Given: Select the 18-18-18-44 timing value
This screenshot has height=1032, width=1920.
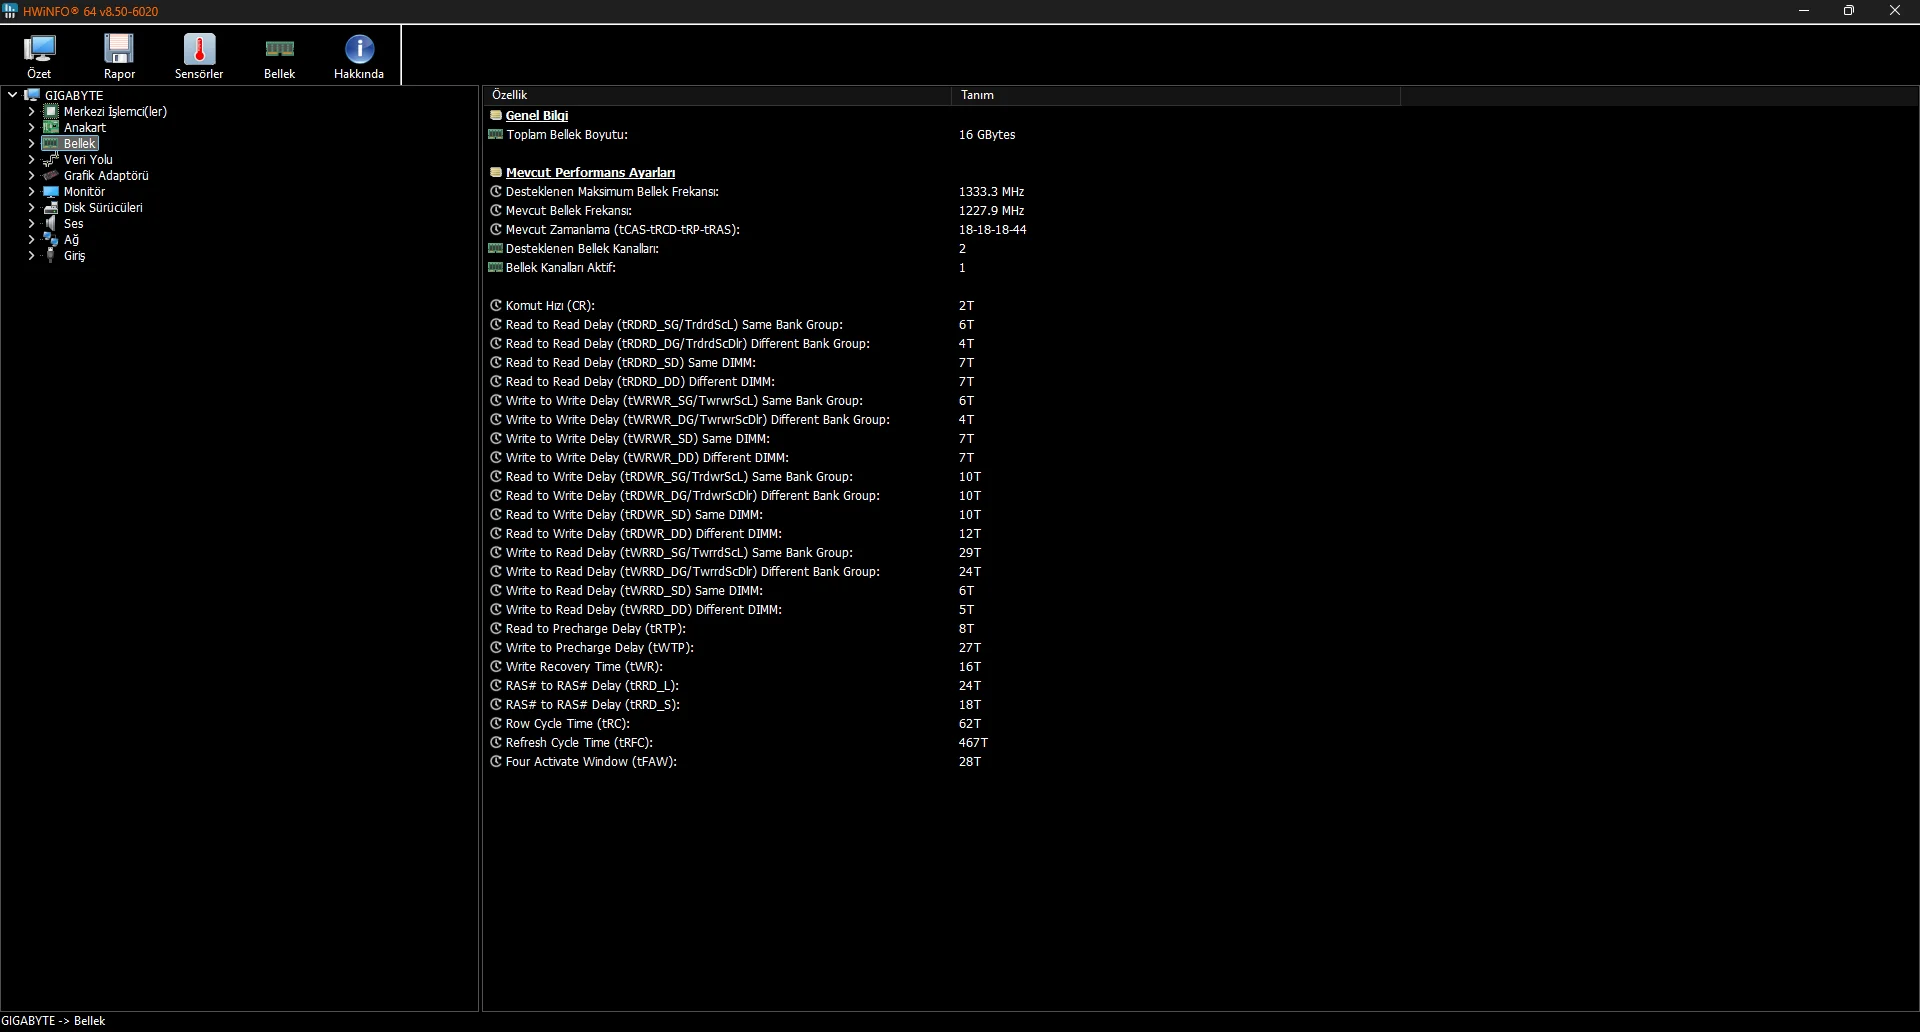Looking at the screenshot, I should [x=992, y=229].
